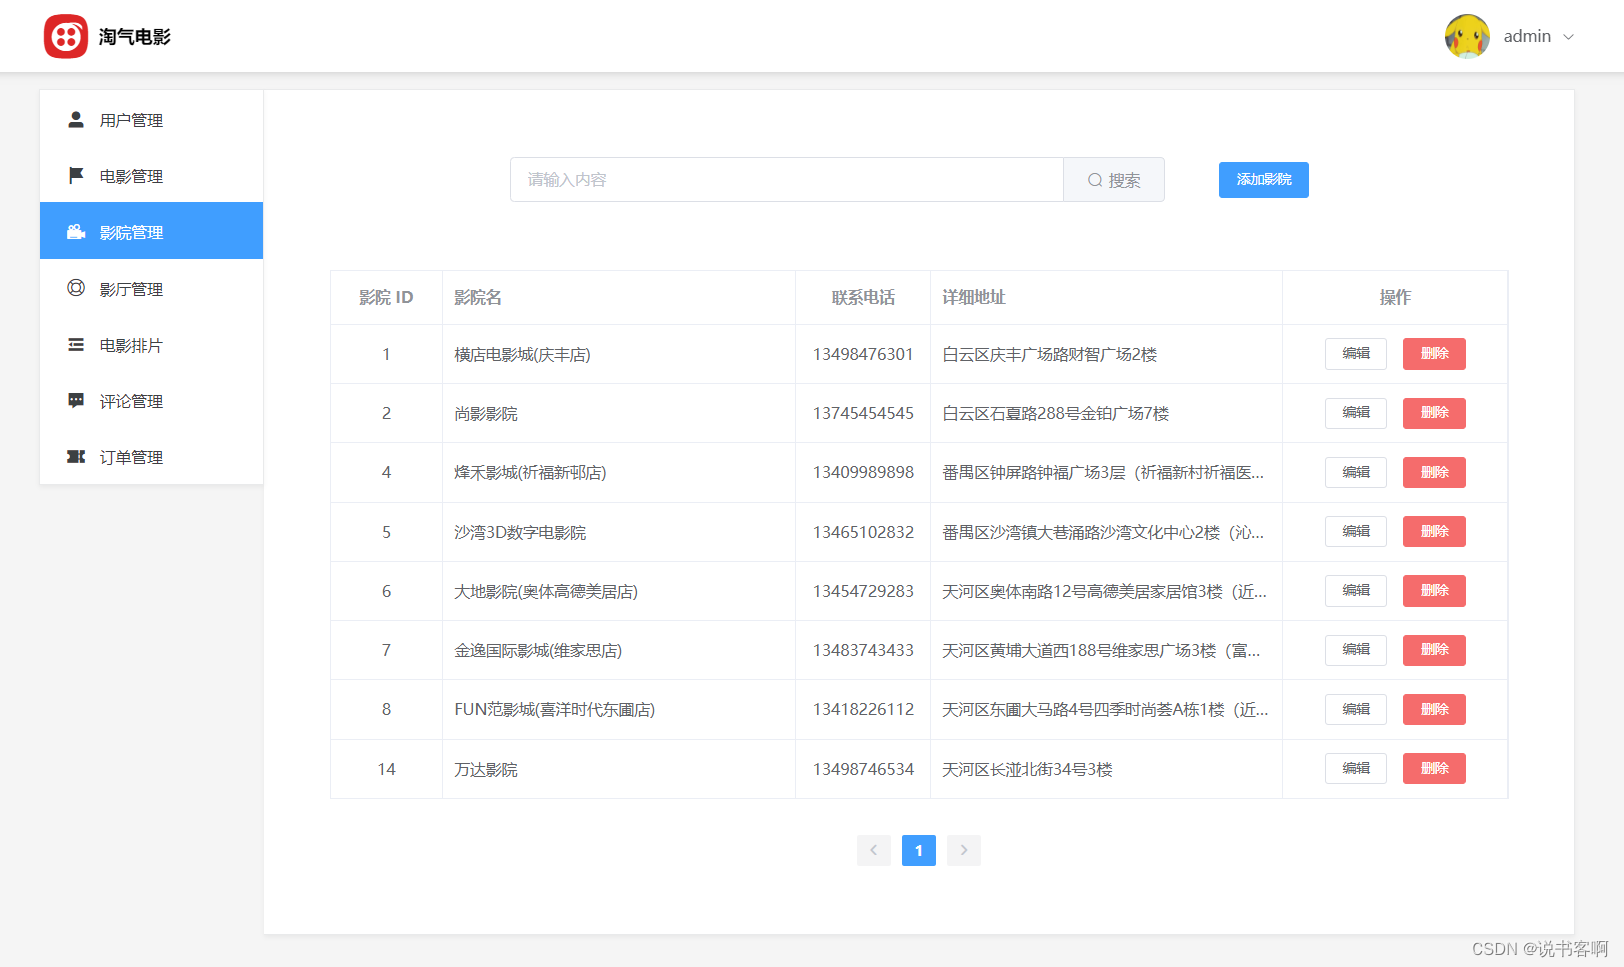This screenshot has width=1624, height=967.
Task: Open the 订单管理 menu item
Action: point(151,457)
